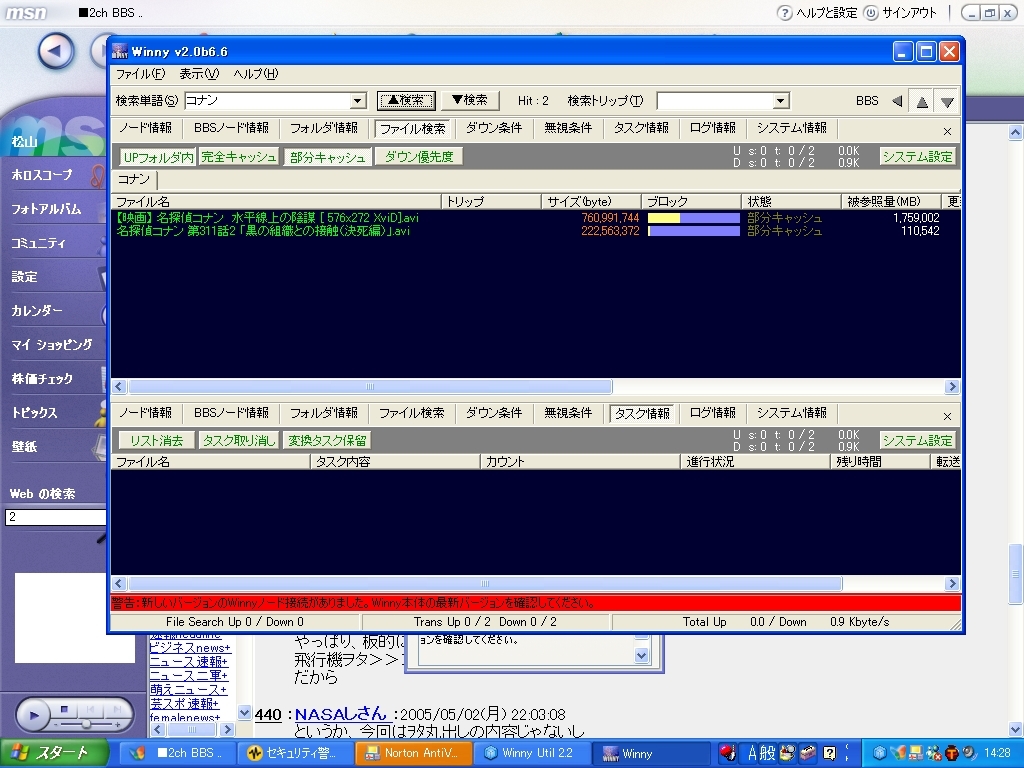
Task: Expand the 検索単語 combo box dropdown
Action: tap(357, 101)
